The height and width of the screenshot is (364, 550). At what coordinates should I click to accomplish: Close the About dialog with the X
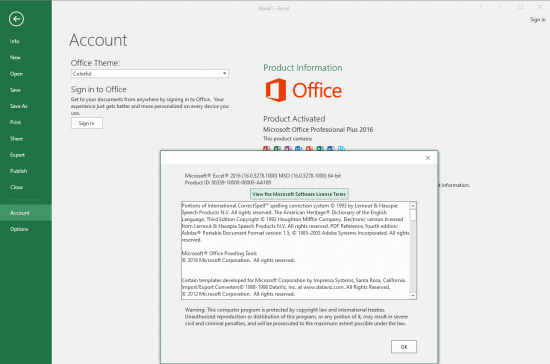pos(428,158)
